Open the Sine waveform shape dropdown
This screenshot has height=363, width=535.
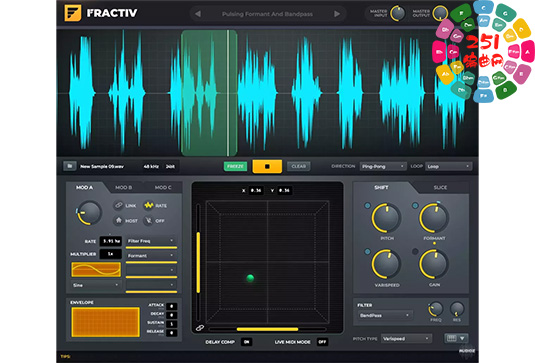[96, 285]
